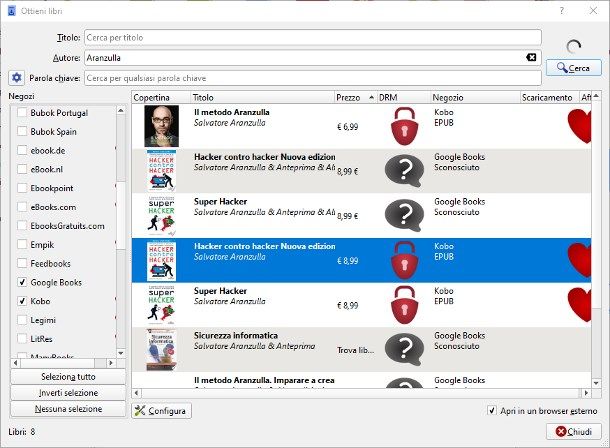
Task: Click the results list scroll-down arrow
Action: coord(596,383)
